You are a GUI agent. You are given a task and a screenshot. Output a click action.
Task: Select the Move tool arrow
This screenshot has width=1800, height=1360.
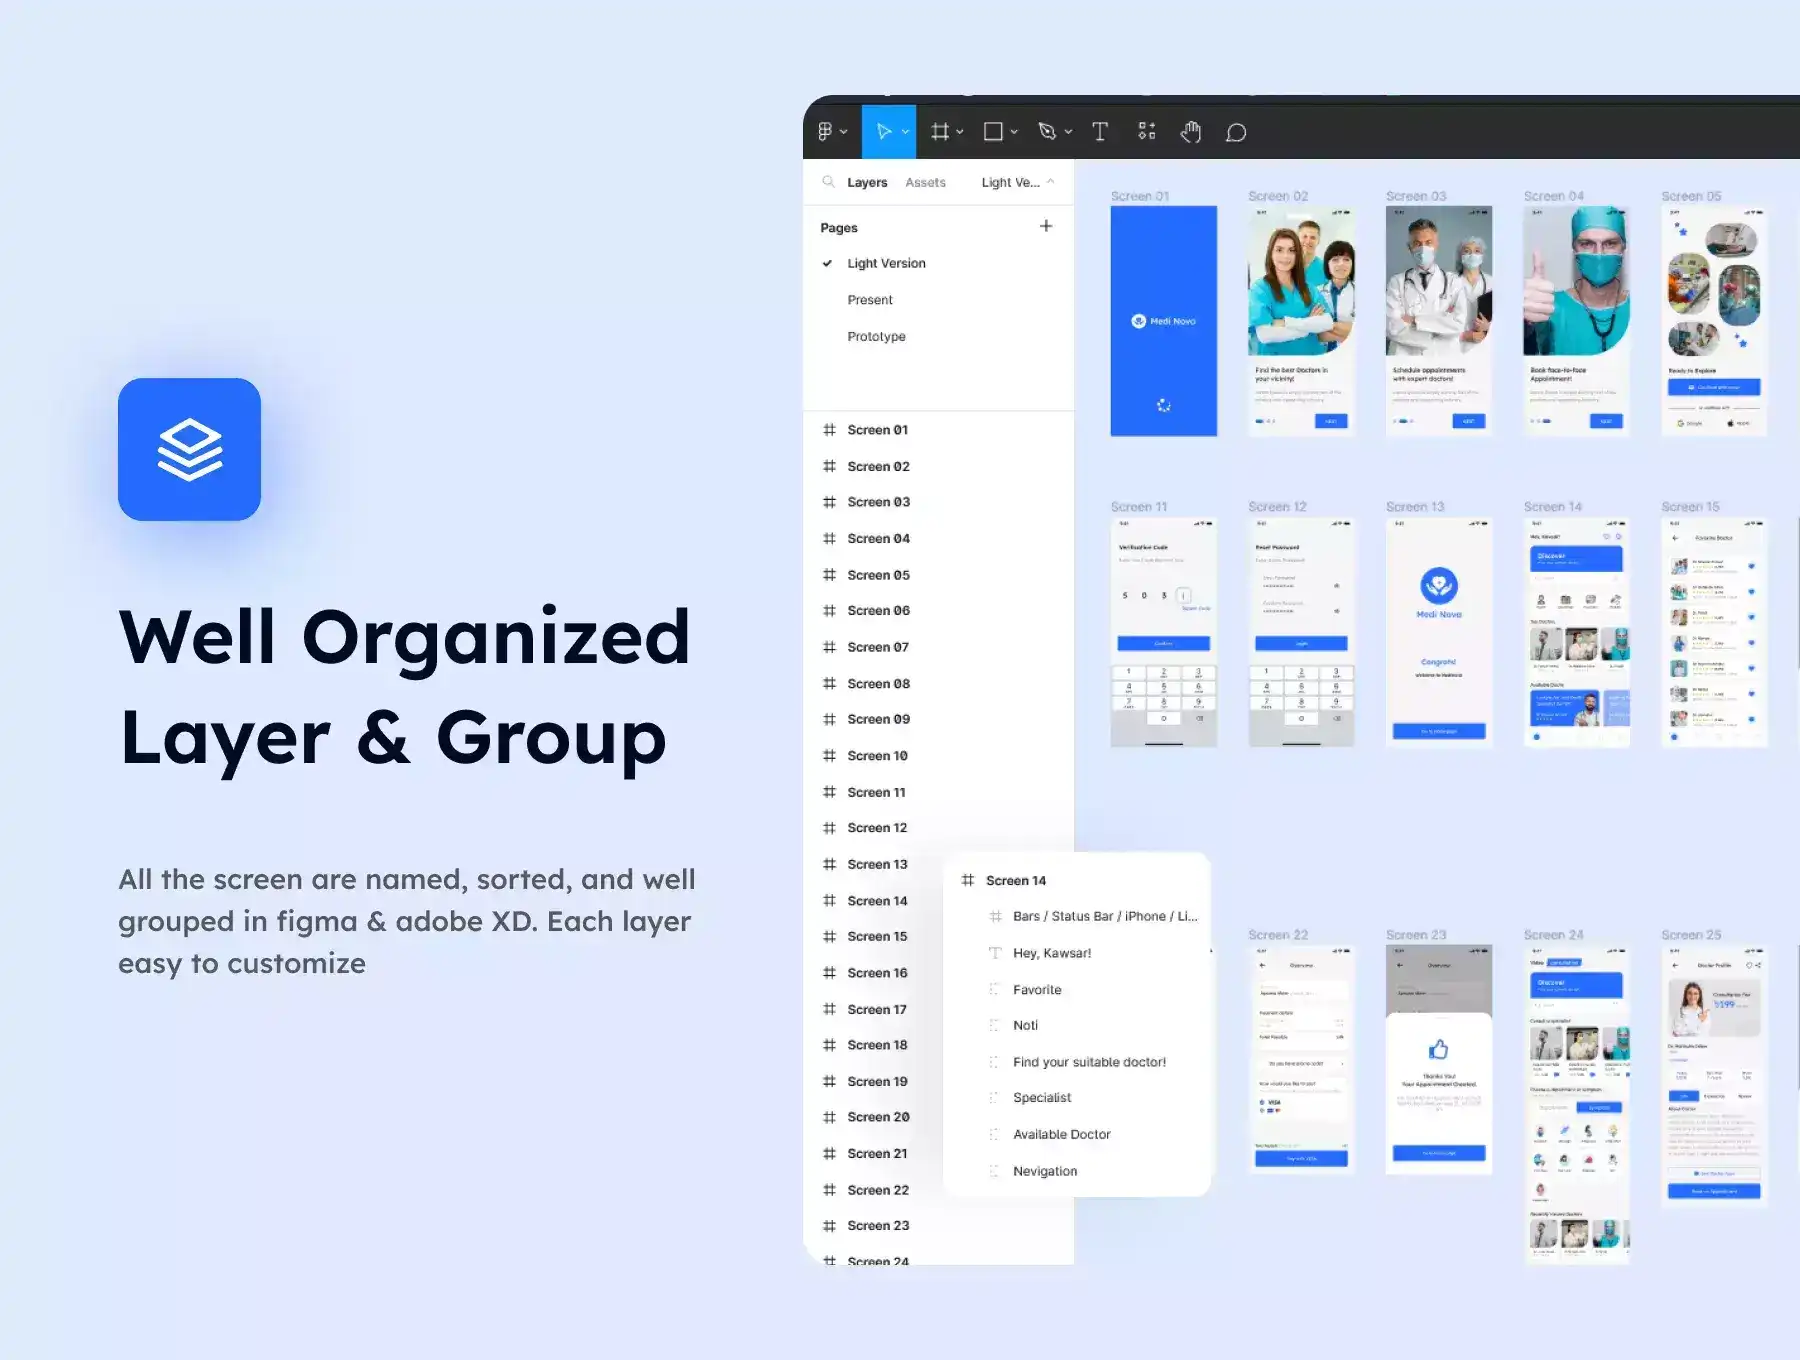click(x=883, y=132)
